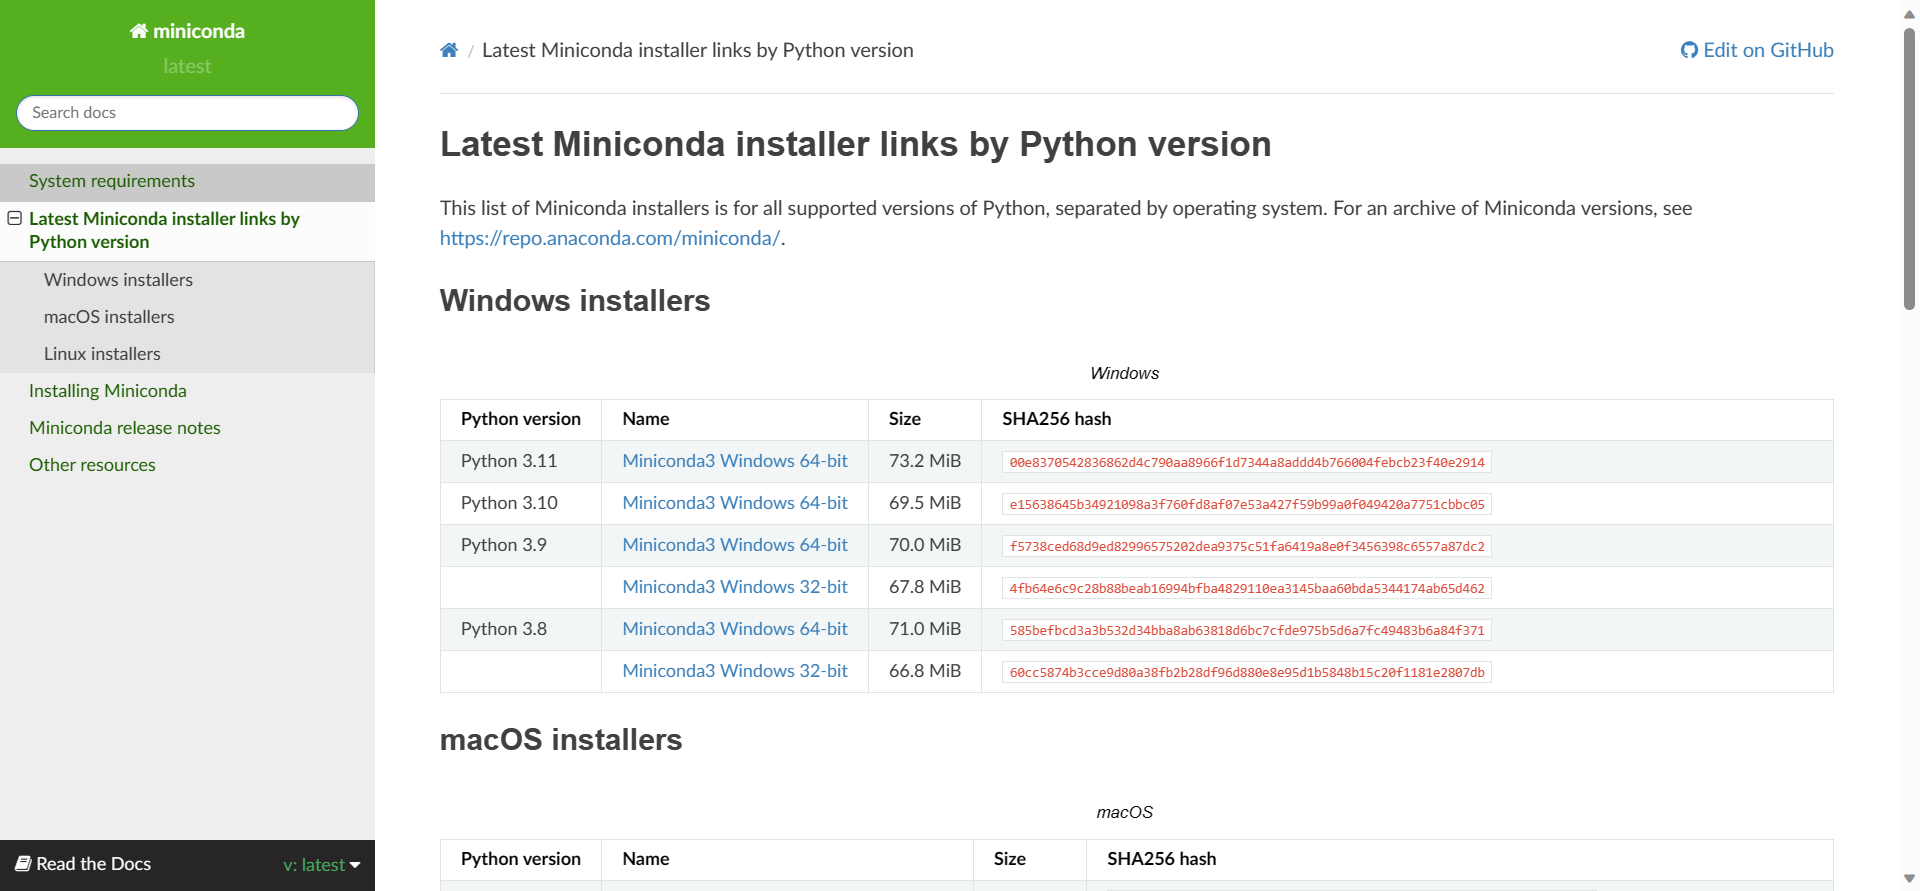Screen dimensions: 1920x891
Task: Click the Windows table caption
Action: [1125, 373]
